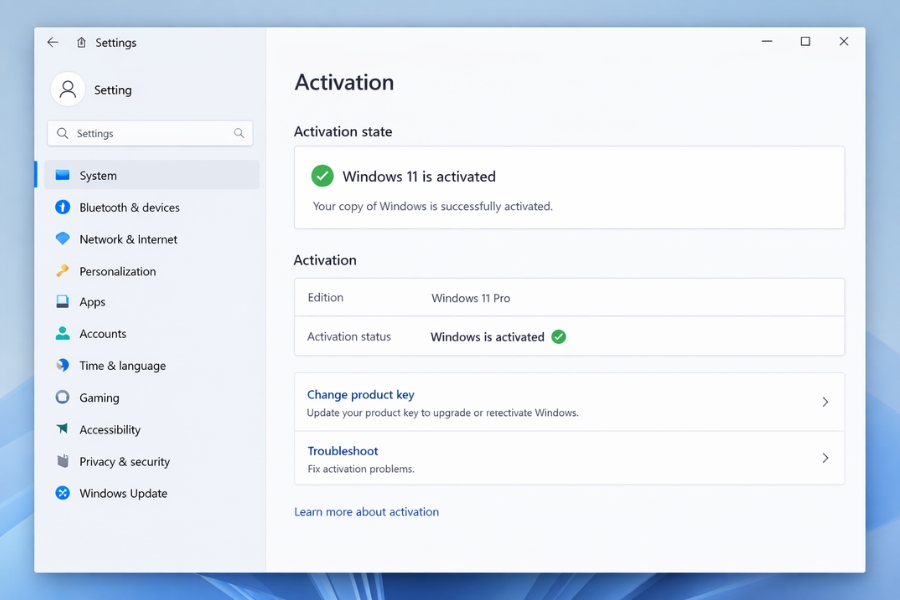The width and height of the screenshot is (900, 600).
Task: Click inside the Settings search box
Action: pyautogui.click(x=140, y=132)
